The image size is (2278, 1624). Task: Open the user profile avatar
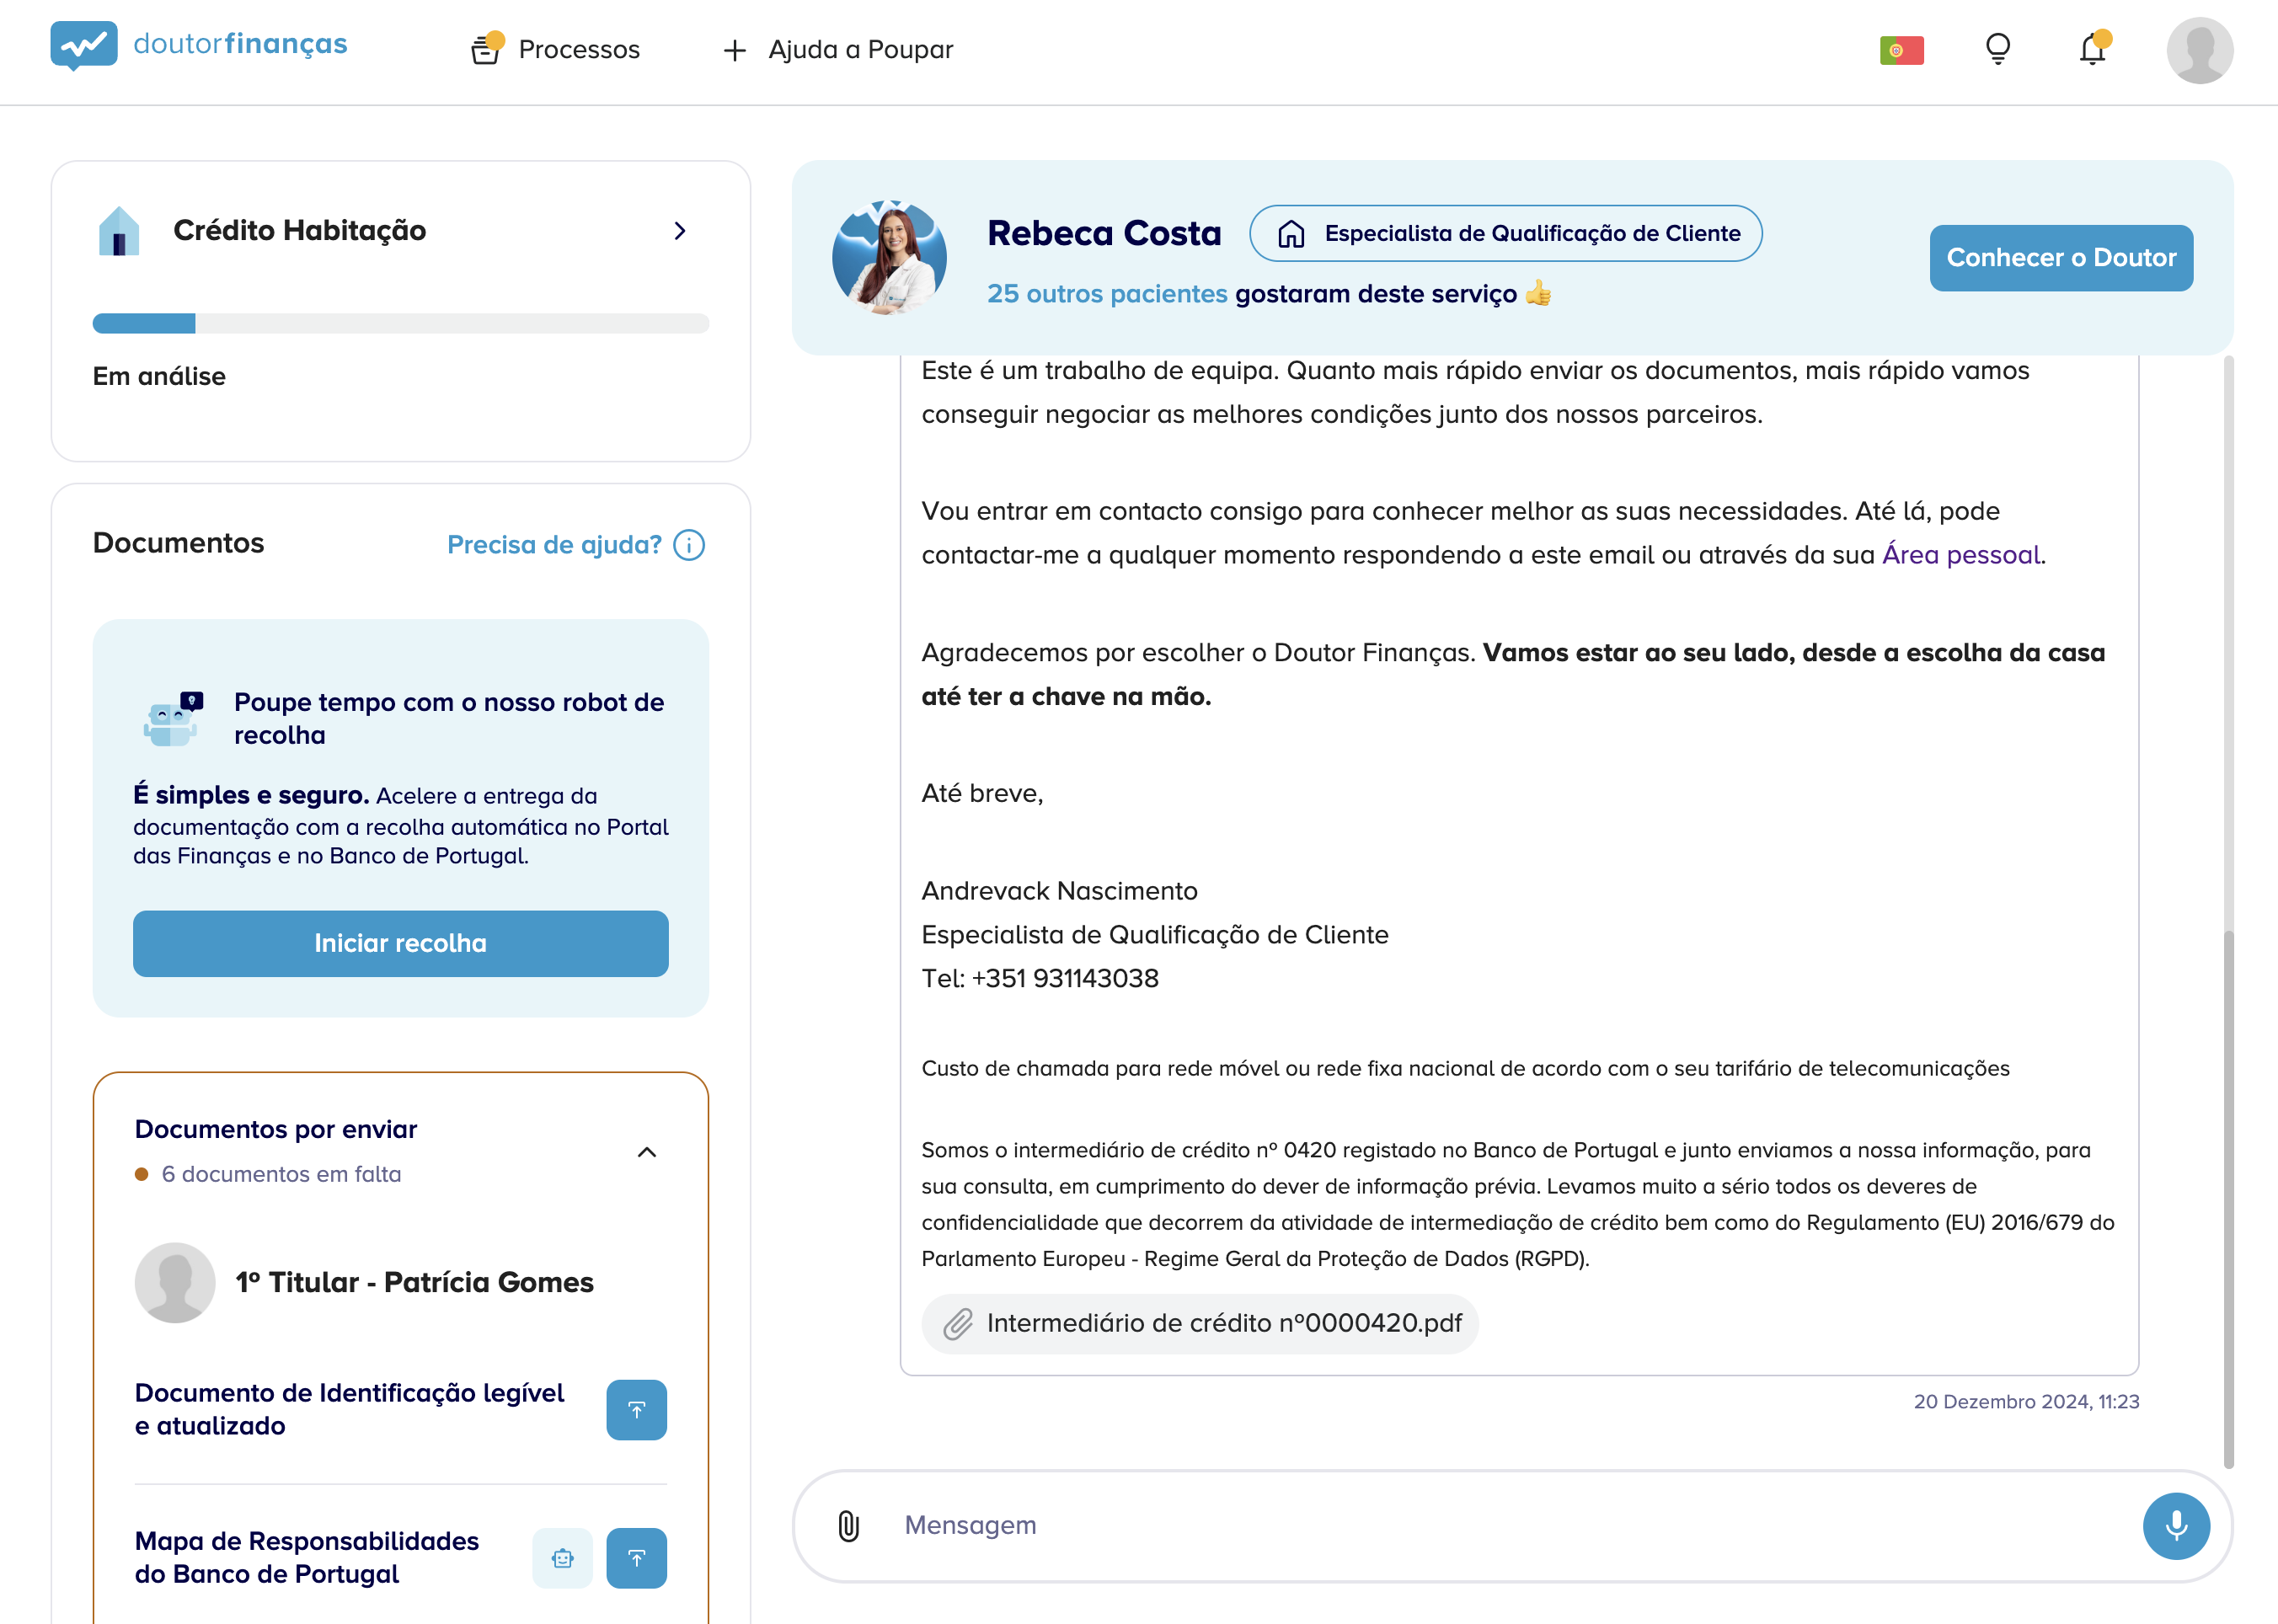click(x=2199, y=50)
